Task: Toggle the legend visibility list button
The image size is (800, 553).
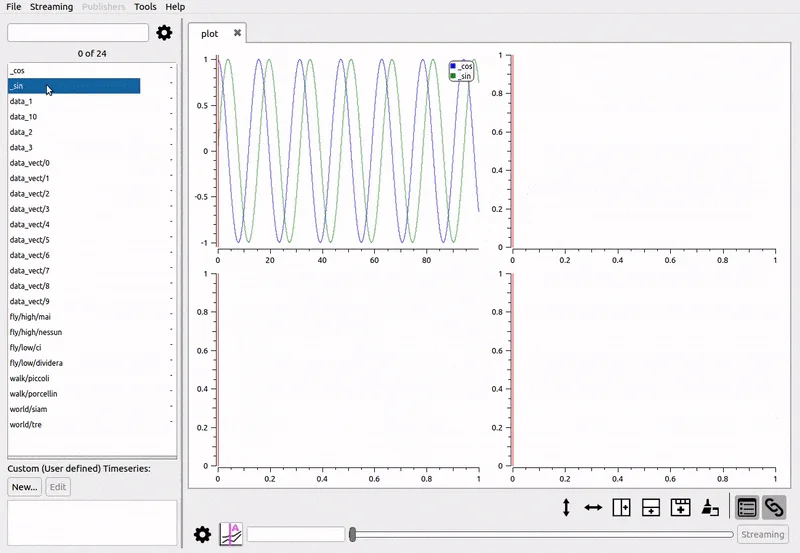Action: (x=746, y=508)
